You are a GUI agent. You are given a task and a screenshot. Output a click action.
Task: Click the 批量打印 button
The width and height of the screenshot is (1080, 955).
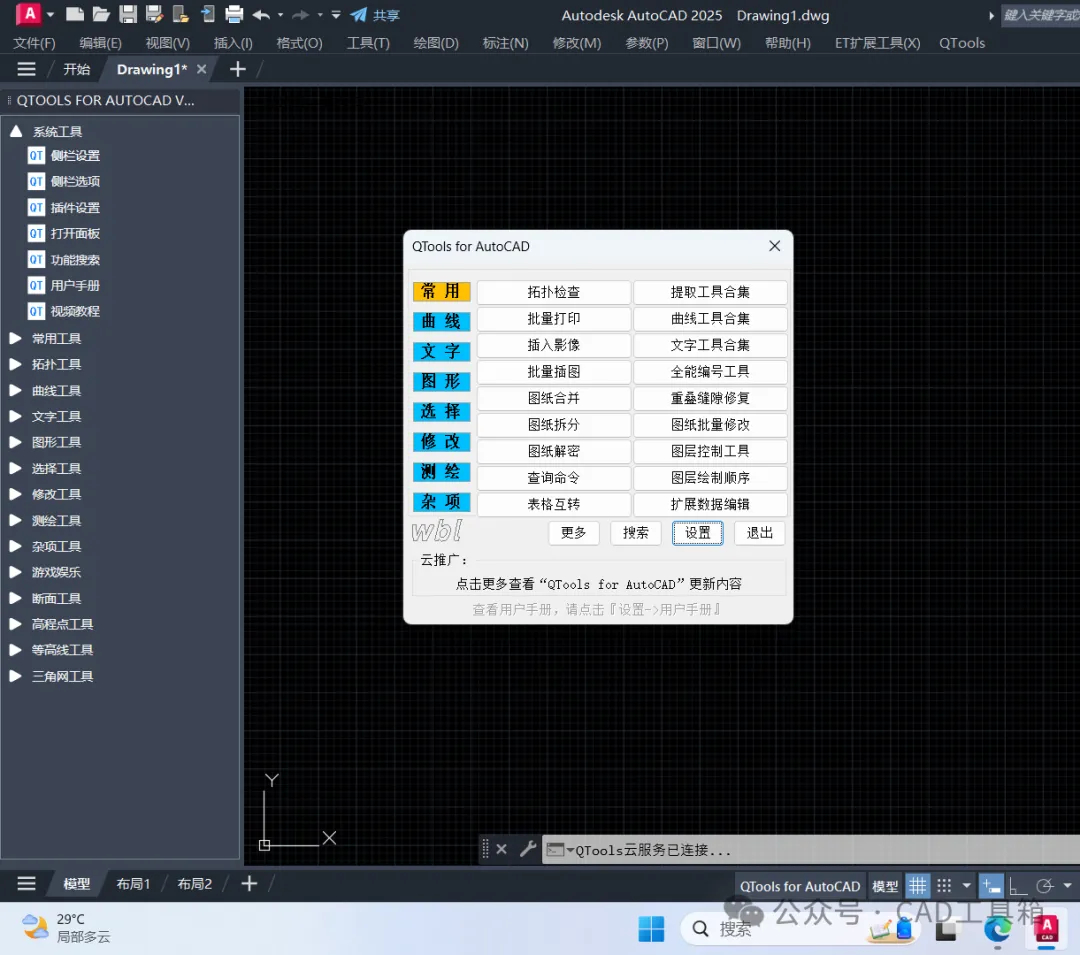point(553,319)
